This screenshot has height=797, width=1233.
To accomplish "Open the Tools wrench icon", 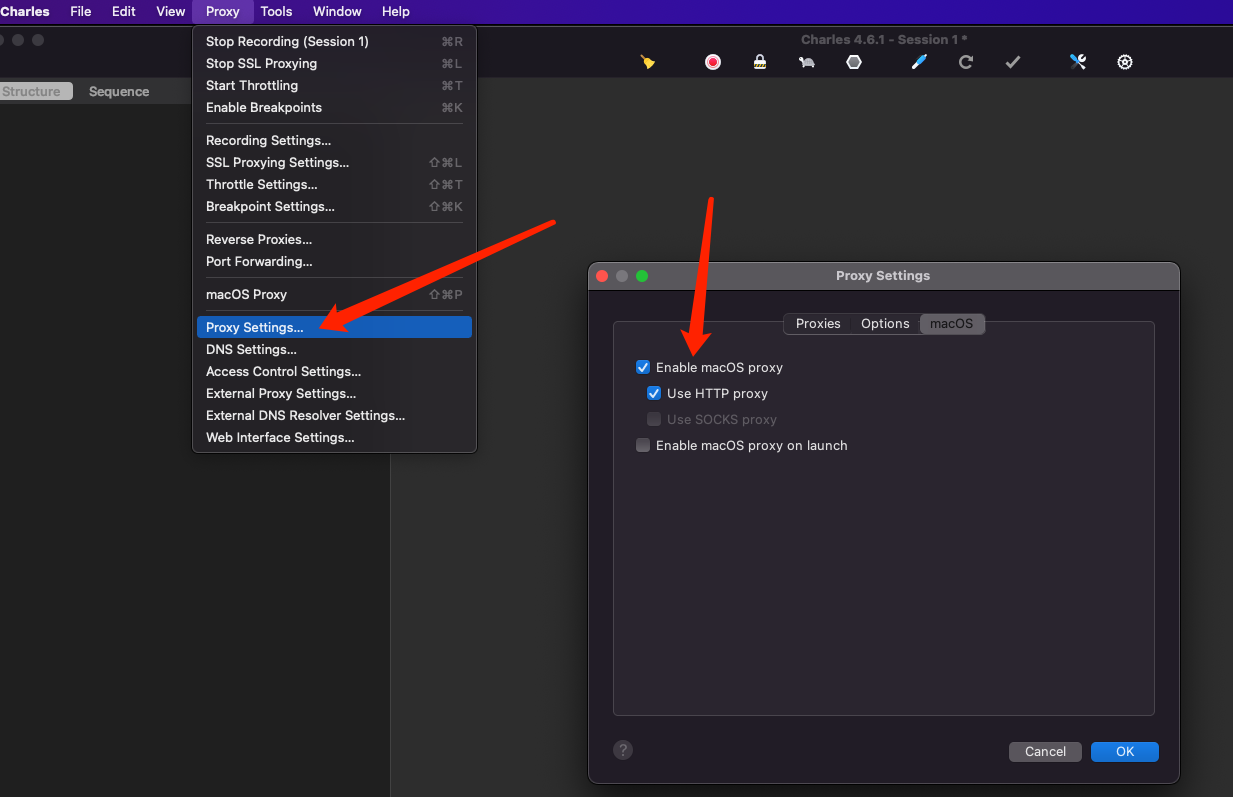I will [x=1078, y=62].
